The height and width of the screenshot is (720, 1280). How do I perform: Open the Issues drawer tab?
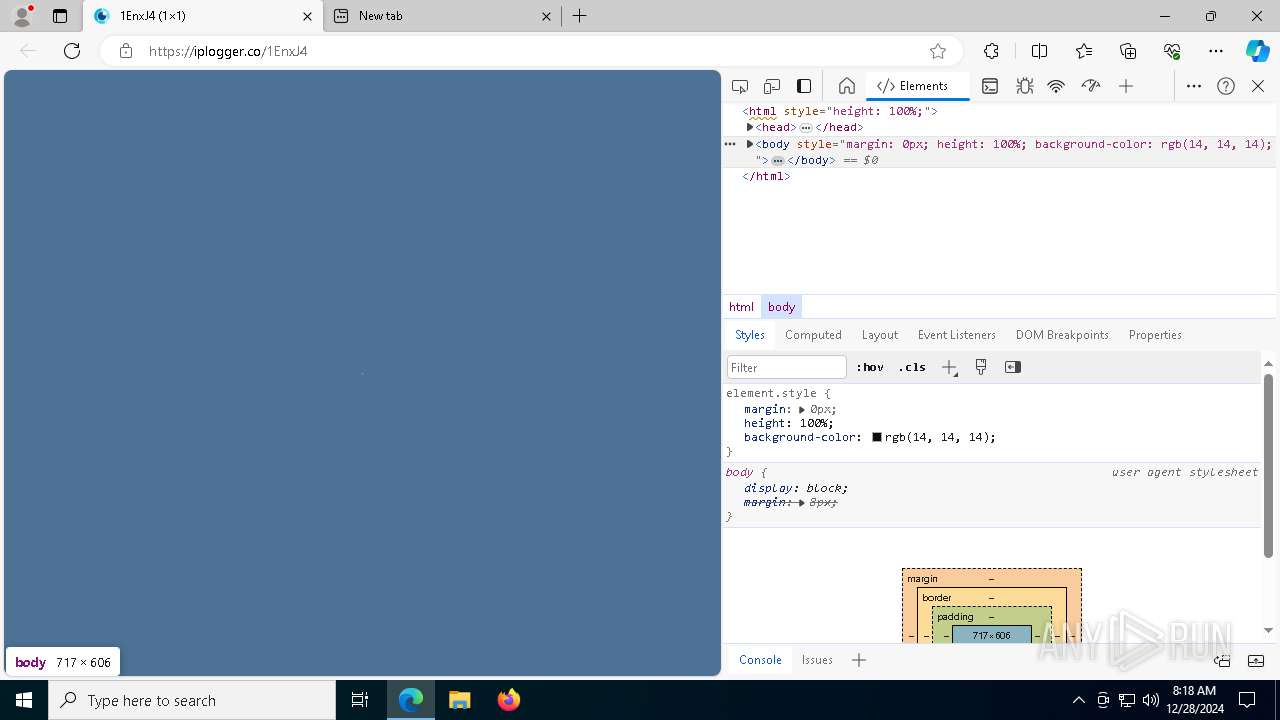[817, 660]
